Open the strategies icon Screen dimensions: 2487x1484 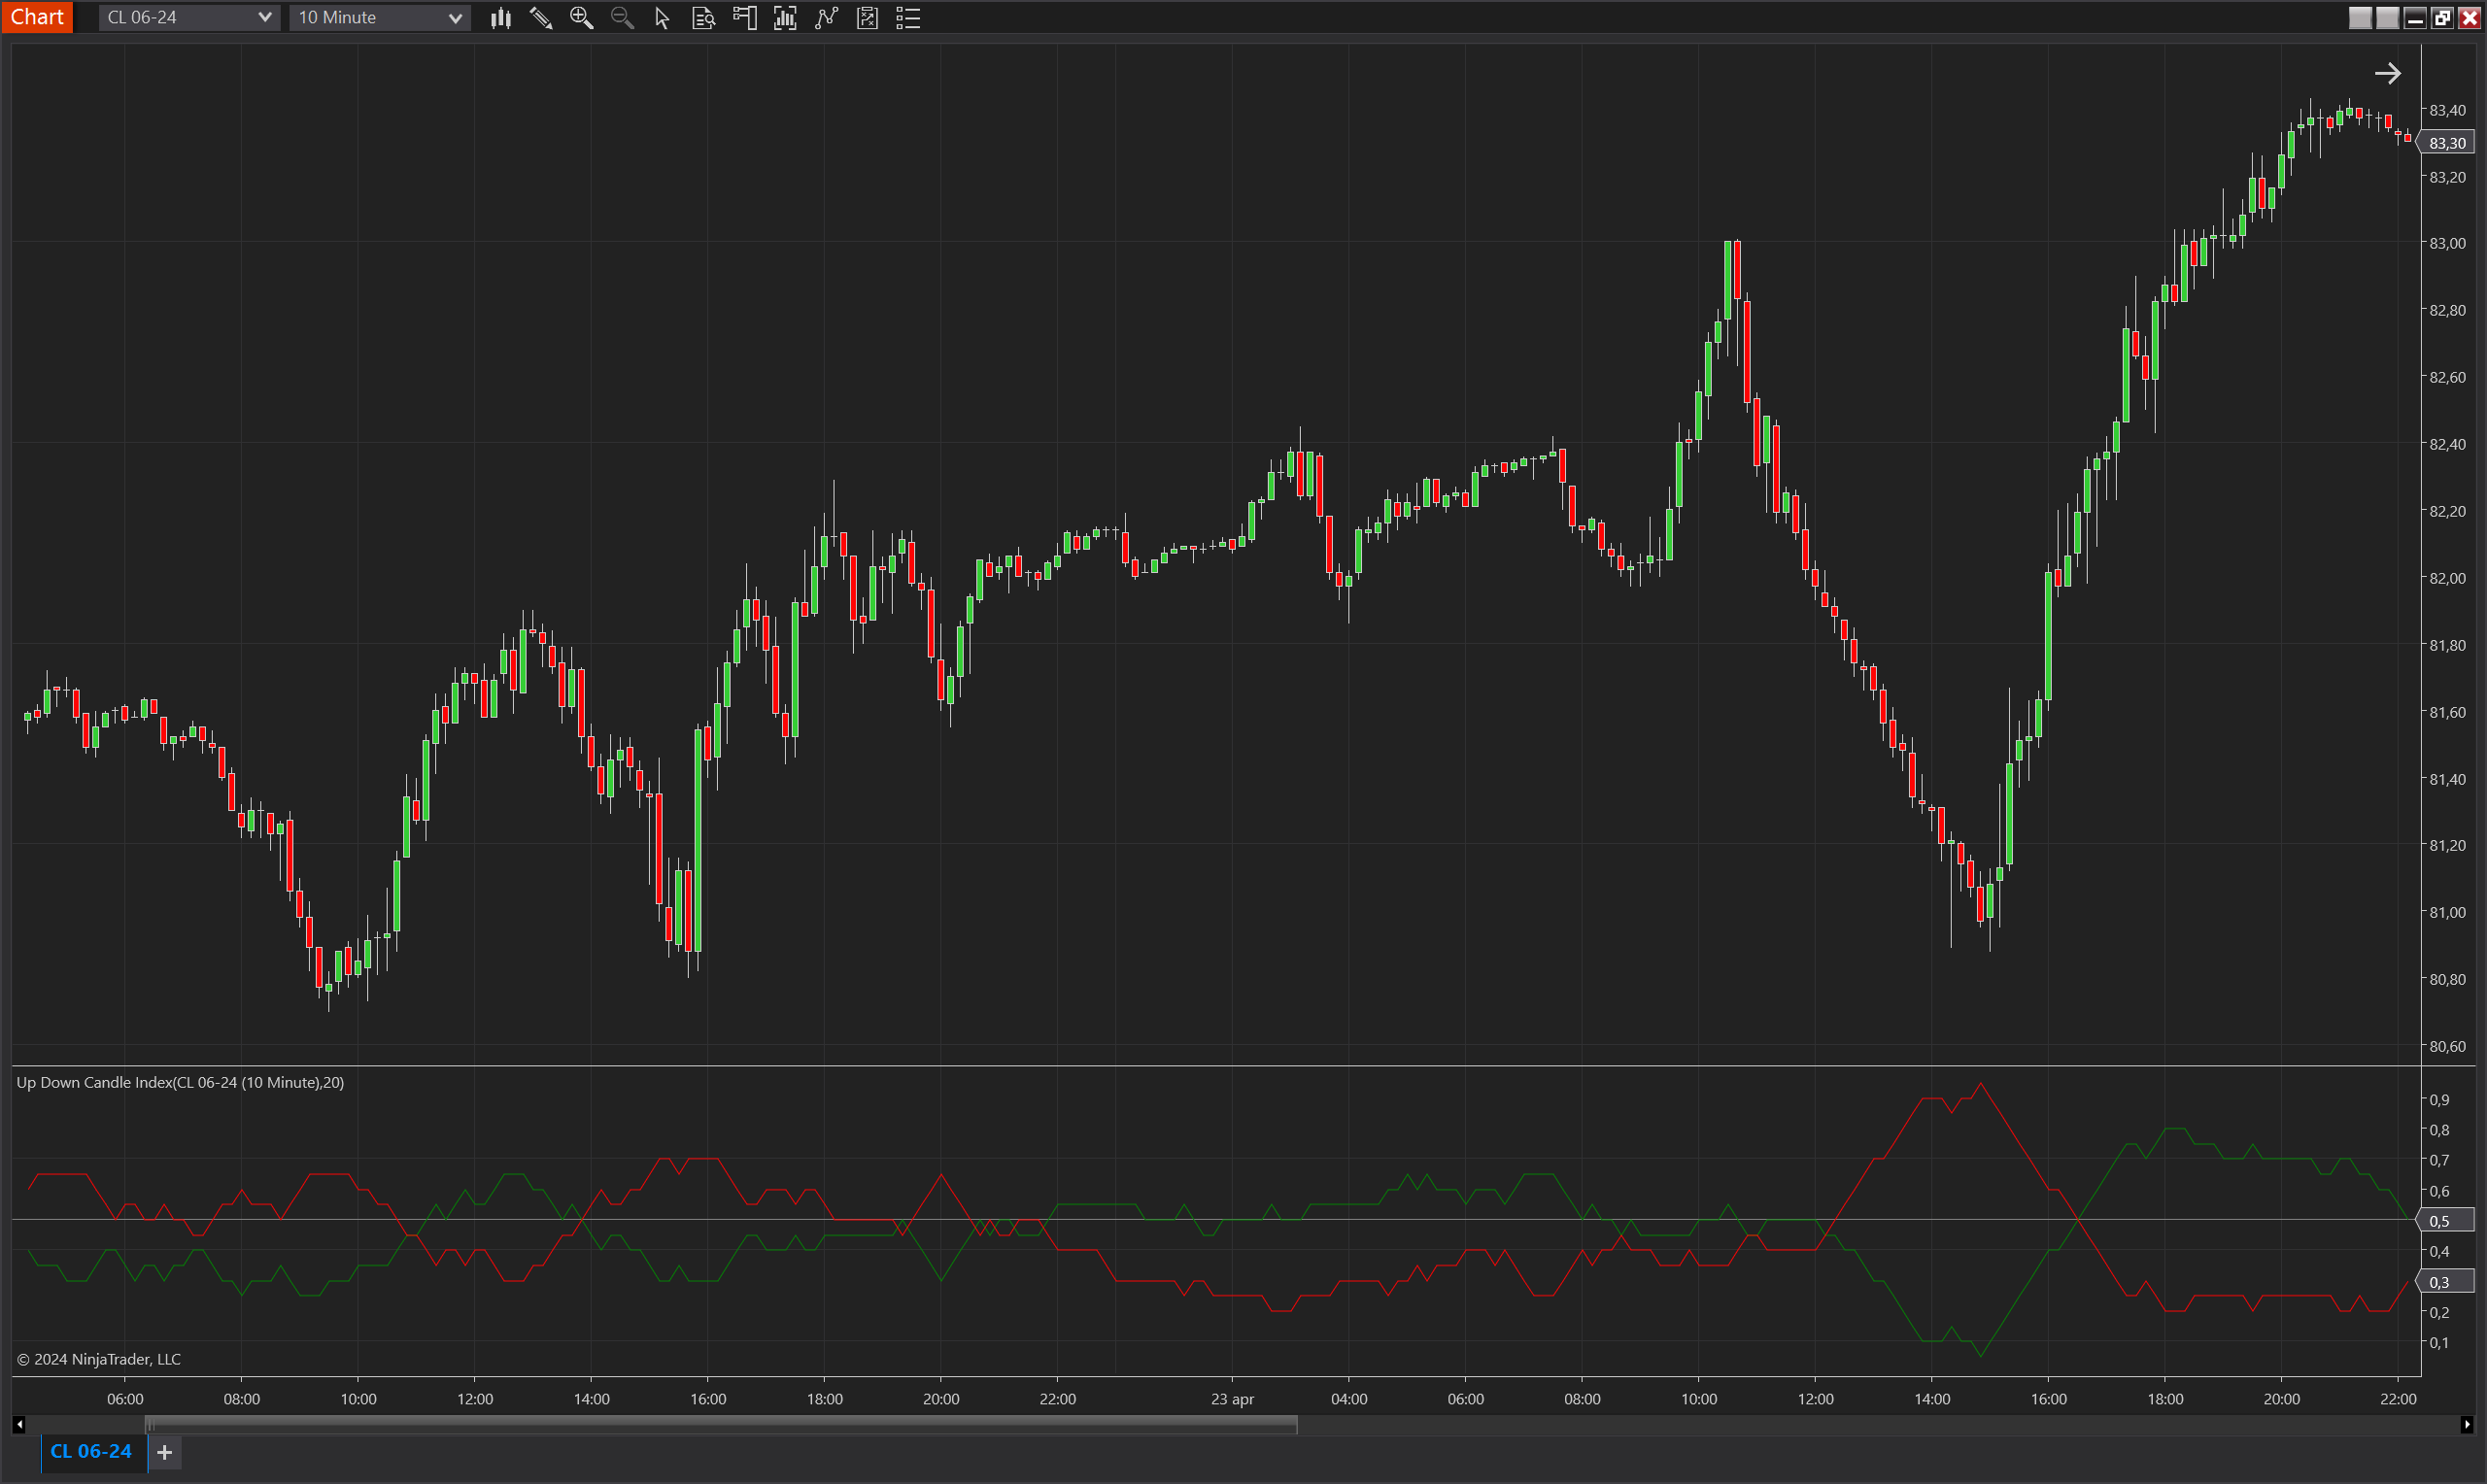click(x=867, y=17)
